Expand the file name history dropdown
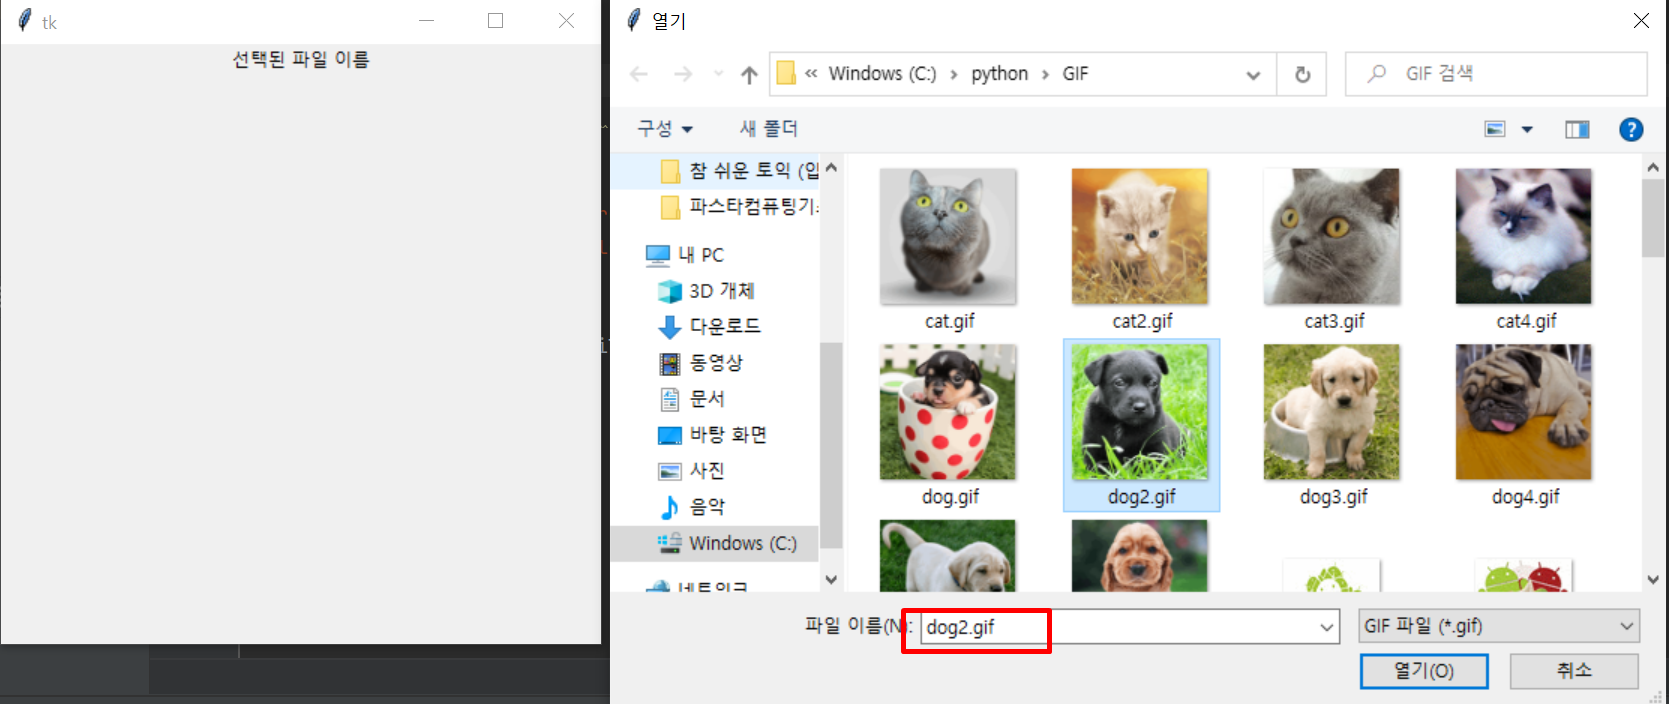Screen dimensions: 1669x704 pos(1327,627)
